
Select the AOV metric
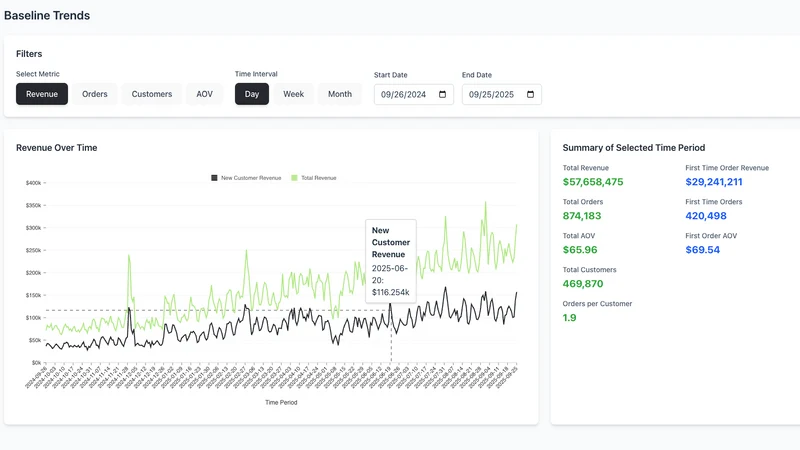(x=205, y=94)
